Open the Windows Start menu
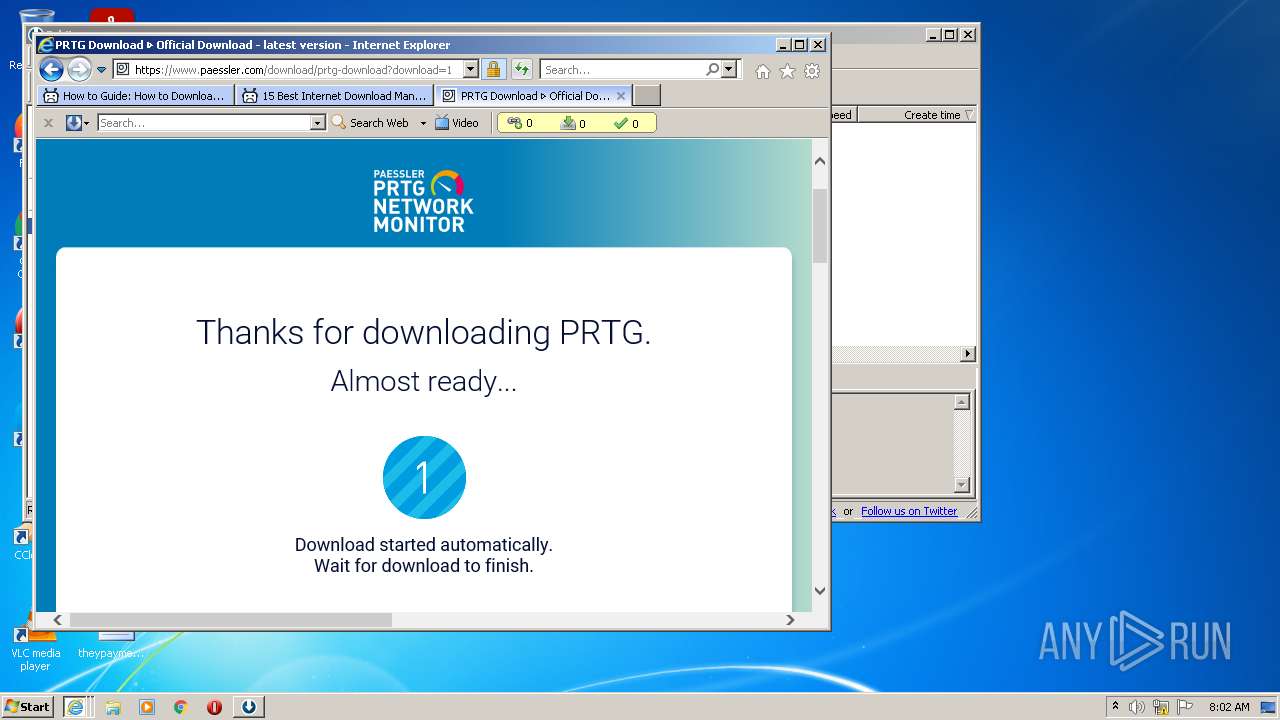The width and height of the screenshot is (1280, 720). coord(28,706)
